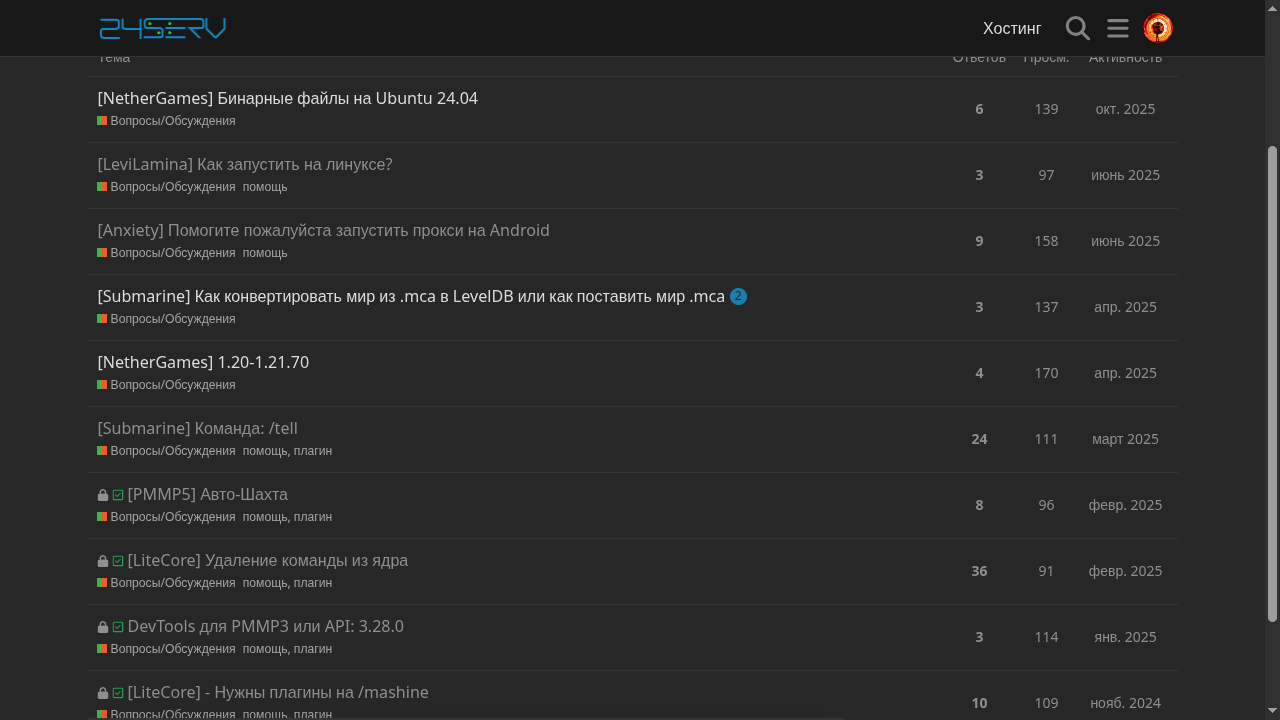The image size is (1280, 720).
Task: Select the плагин tag under Команда: /tell
Action: point(313,451)
